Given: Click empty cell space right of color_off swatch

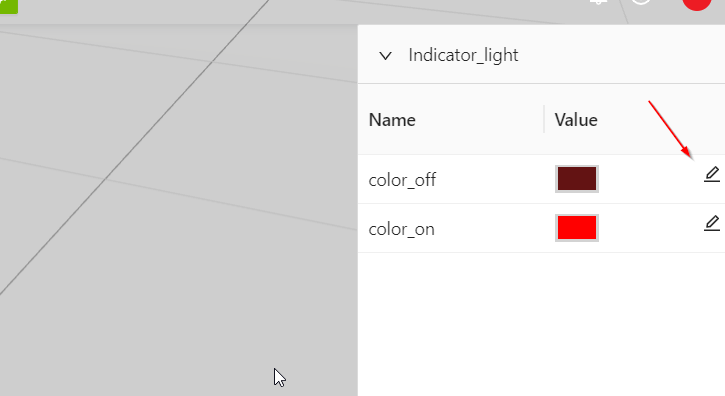Looking at the screenshot, I should (x=650, y=179).
